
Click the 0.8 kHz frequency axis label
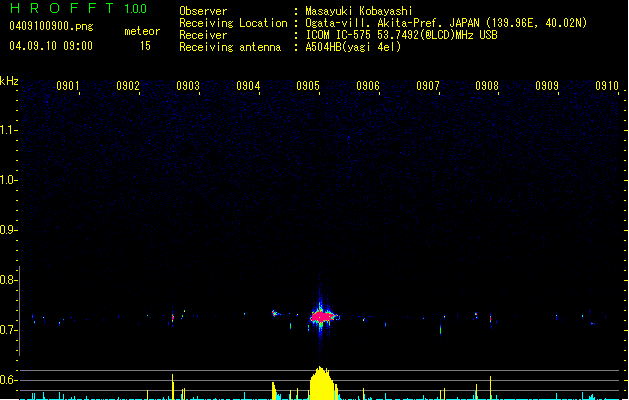(8, 280)
